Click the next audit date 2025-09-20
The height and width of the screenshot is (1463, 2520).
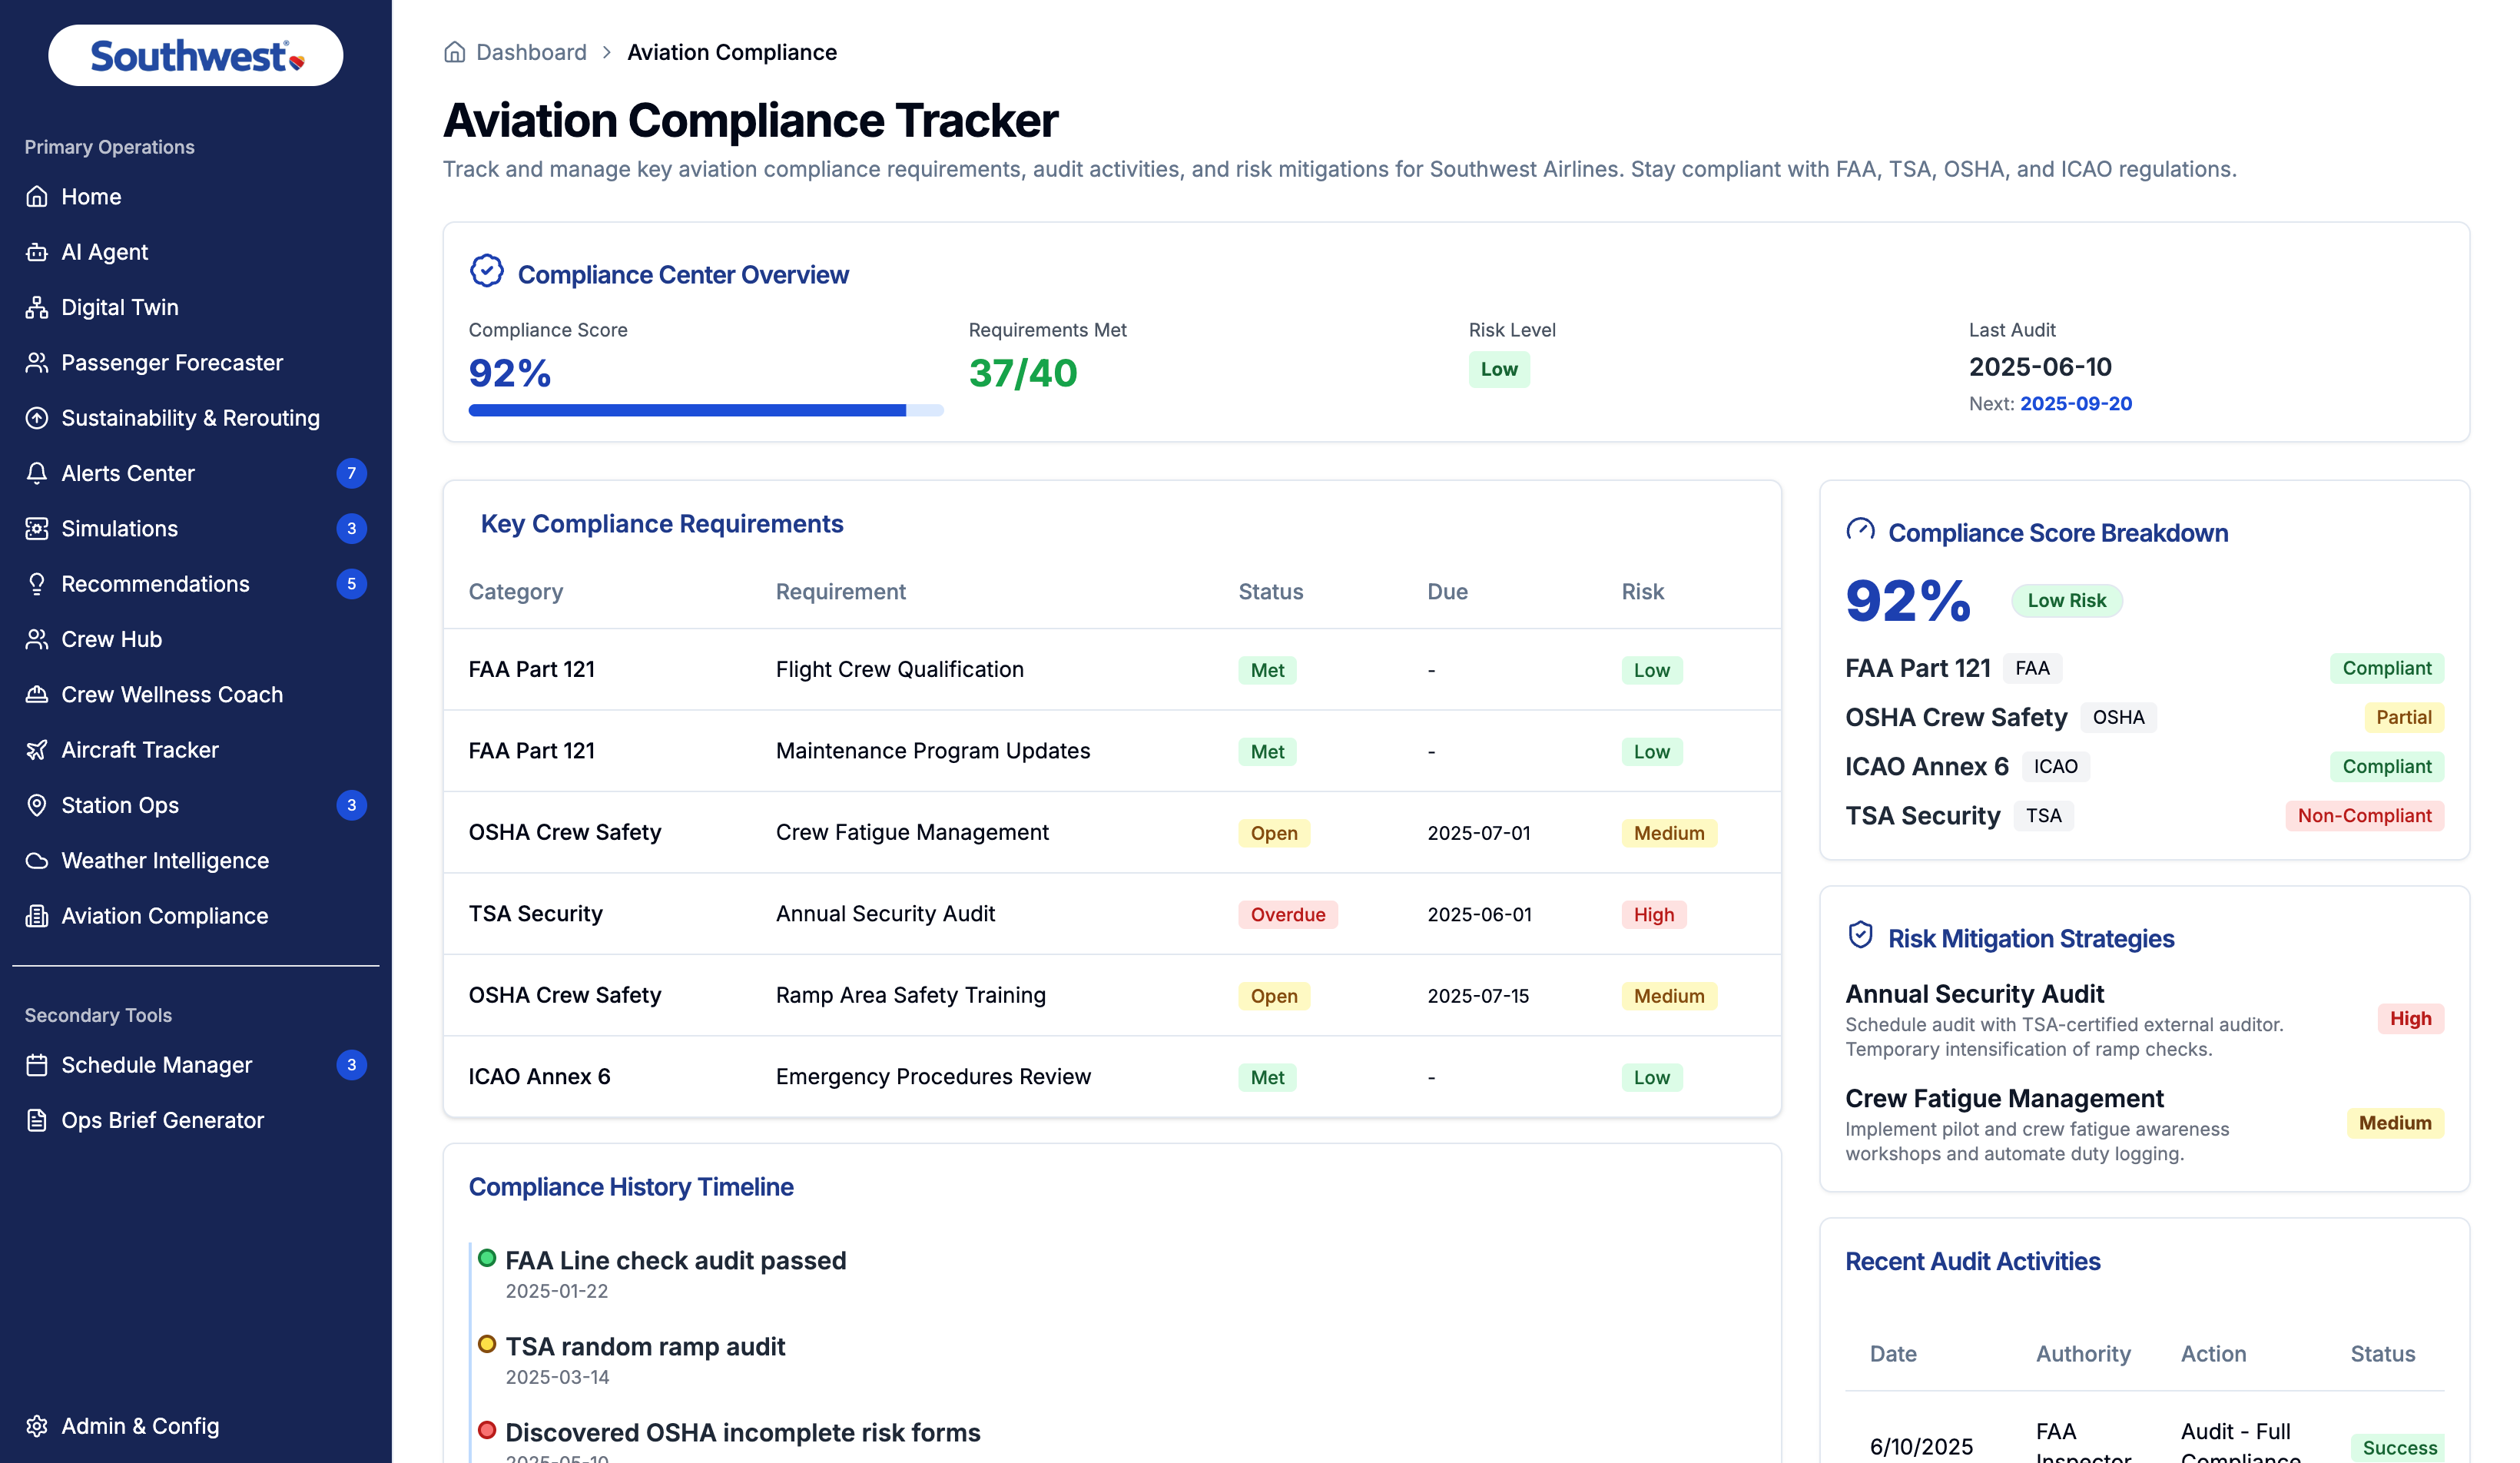click(x=2076, y=404)
